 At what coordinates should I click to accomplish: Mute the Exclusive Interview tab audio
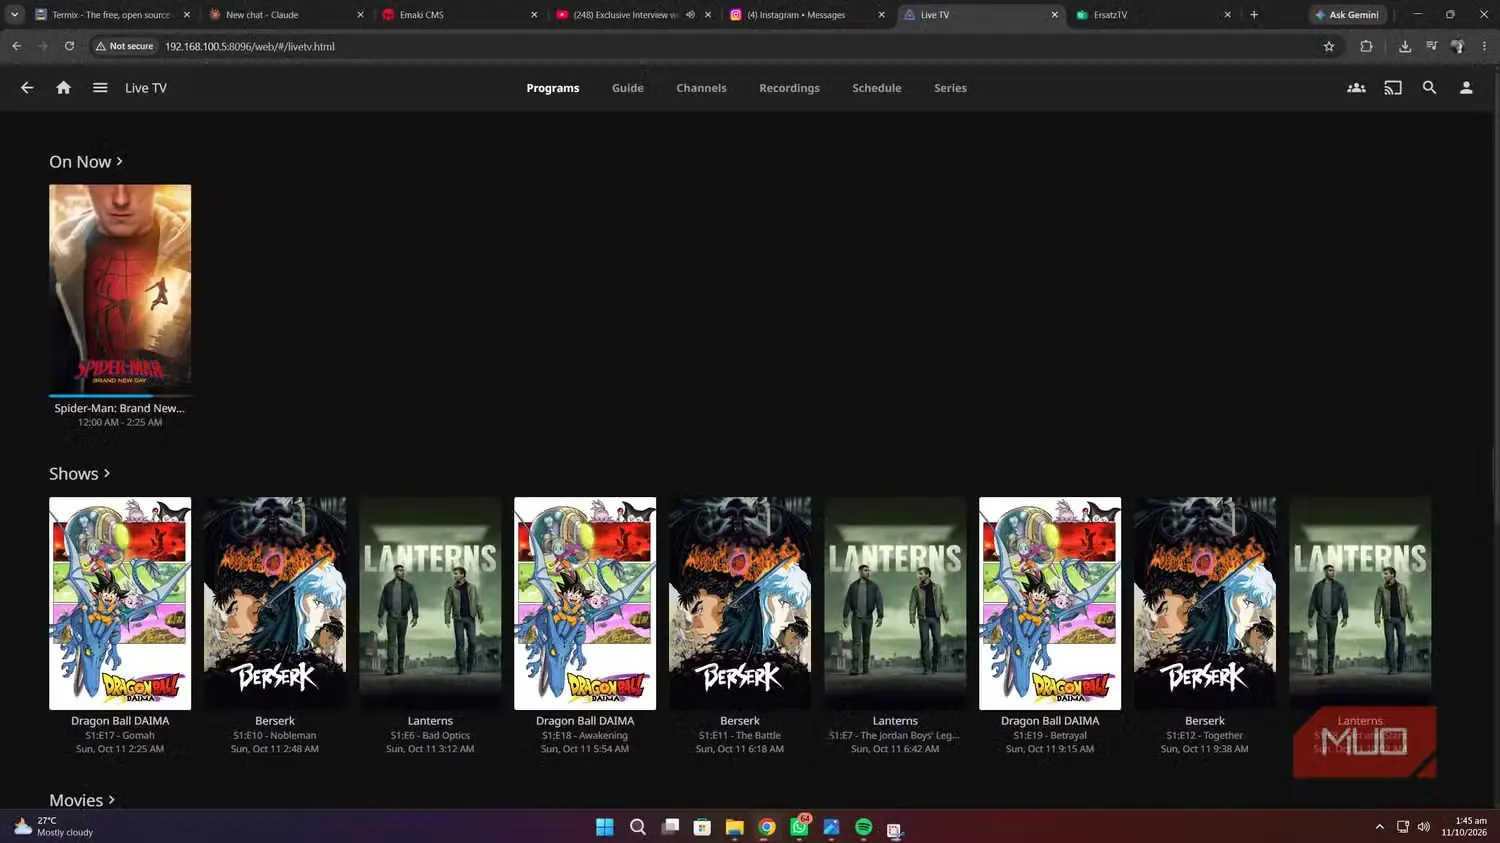[690, 15]
